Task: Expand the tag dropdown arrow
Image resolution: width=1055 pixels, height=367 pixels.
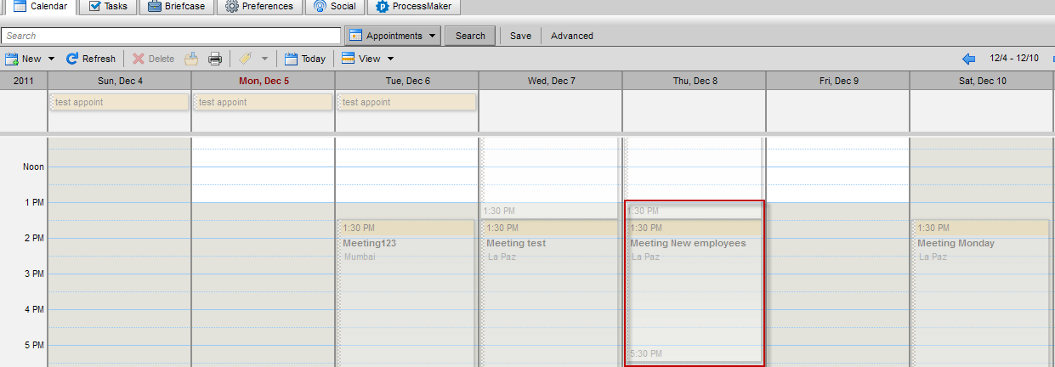Action: click(264, 59)
